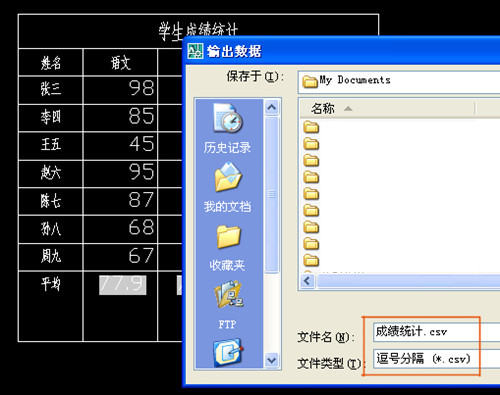This screenshot has height=395, width=500.
Task: Select the sixth folder in the file list
Action: pyautogui.click(x=311, y=210)
